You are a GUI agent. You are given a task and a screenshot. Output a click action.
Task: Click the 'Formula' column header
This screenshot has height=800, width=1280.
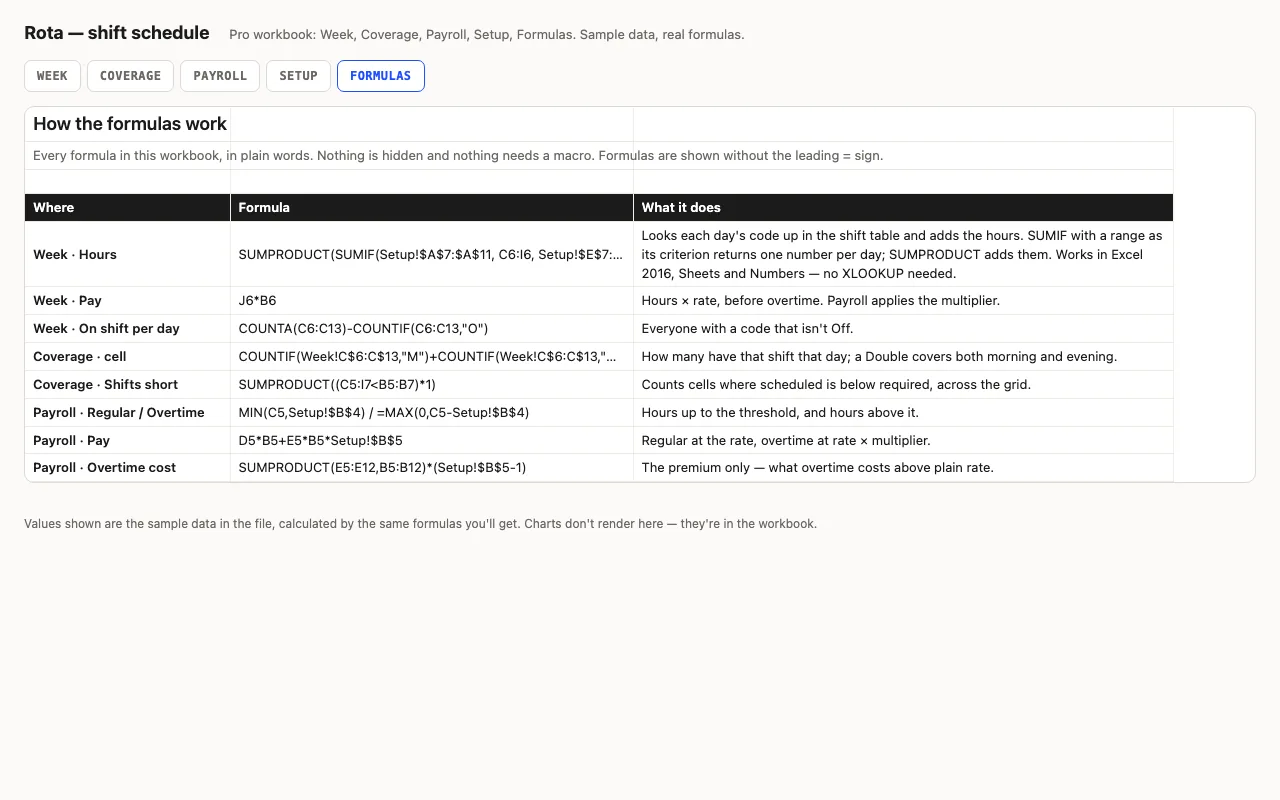pyautogui.click(x=432, y=207)
